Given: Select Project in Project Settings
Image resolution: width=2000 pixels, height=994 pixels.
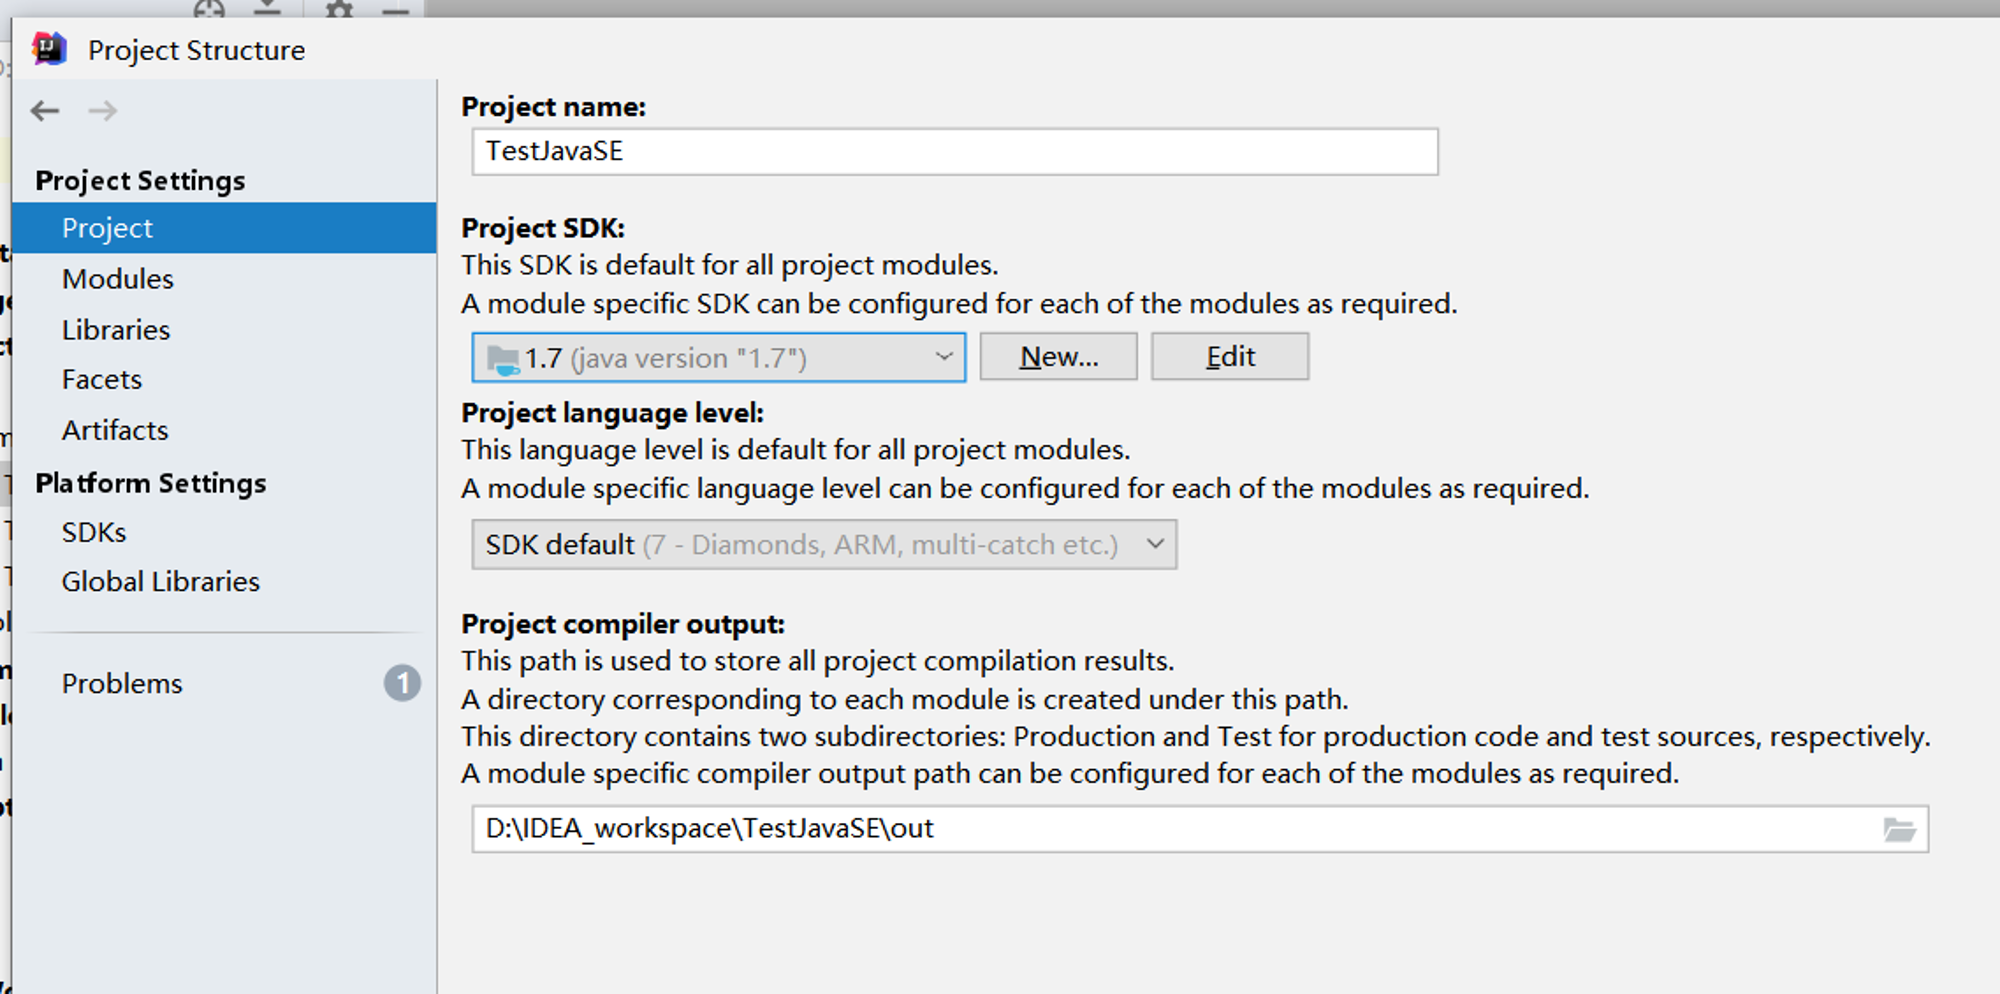Looking at the screenshot, I should click(224, 228).
